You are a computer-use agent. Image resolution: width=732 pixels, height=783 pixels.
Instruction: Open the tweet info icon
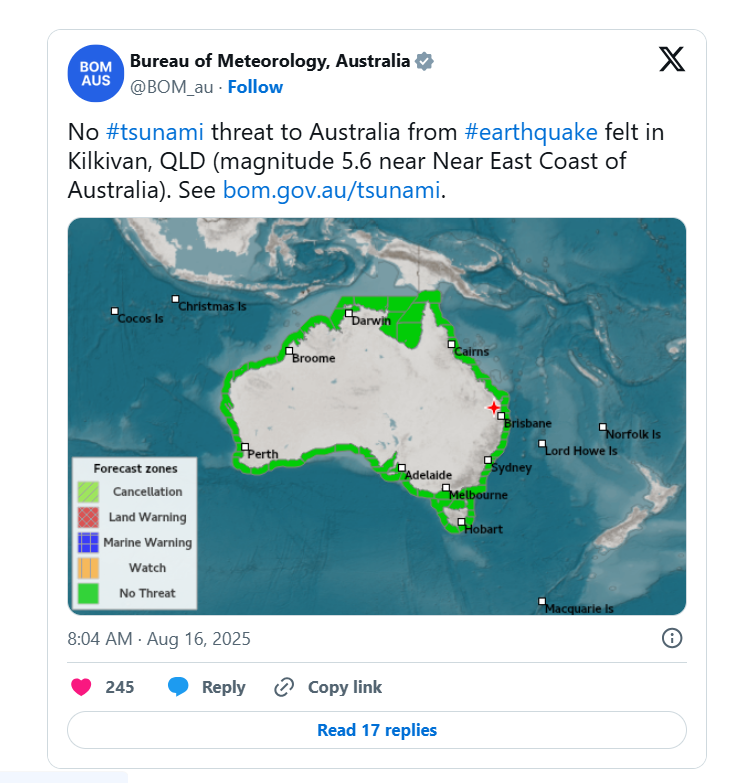(672, 638)
